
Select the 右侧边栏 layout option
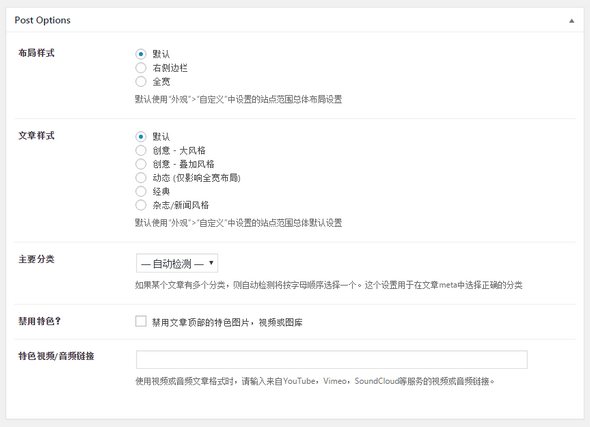tap(141, 68)
